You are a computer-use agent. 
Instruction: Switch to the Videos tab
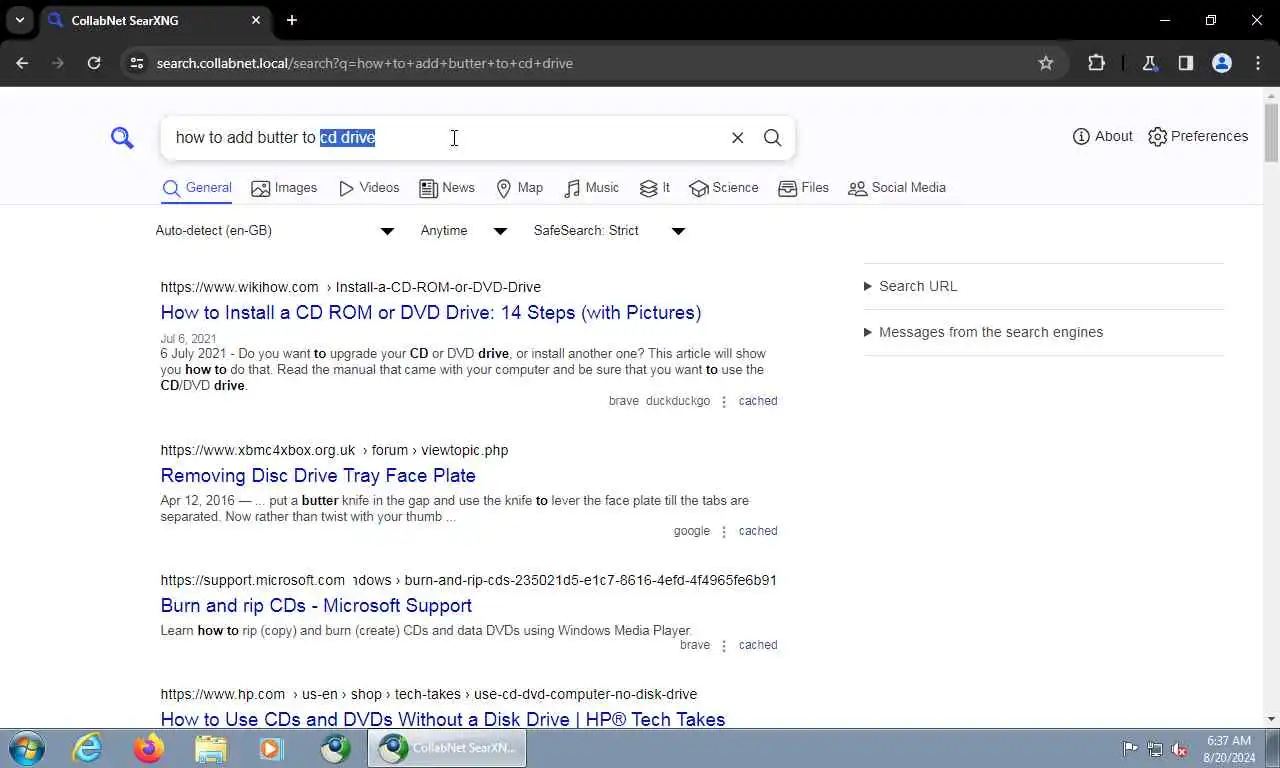[369, 188]
